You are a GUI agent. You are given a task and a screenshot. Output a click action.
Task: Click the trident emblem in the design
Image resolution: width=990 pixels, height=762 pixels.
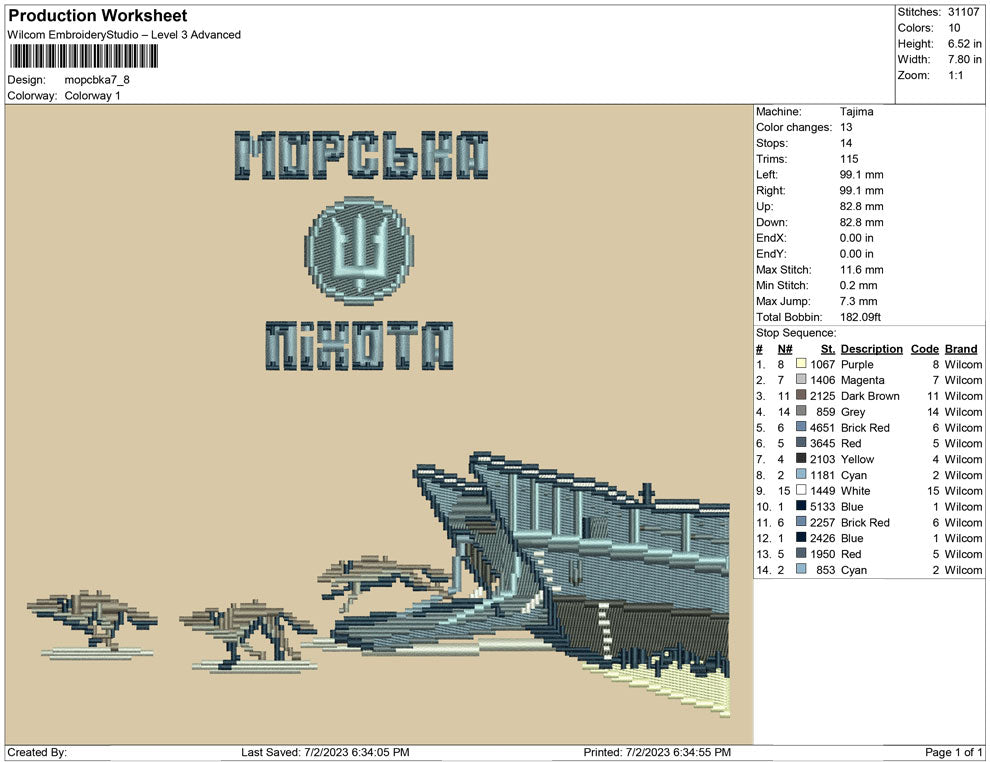358,250
